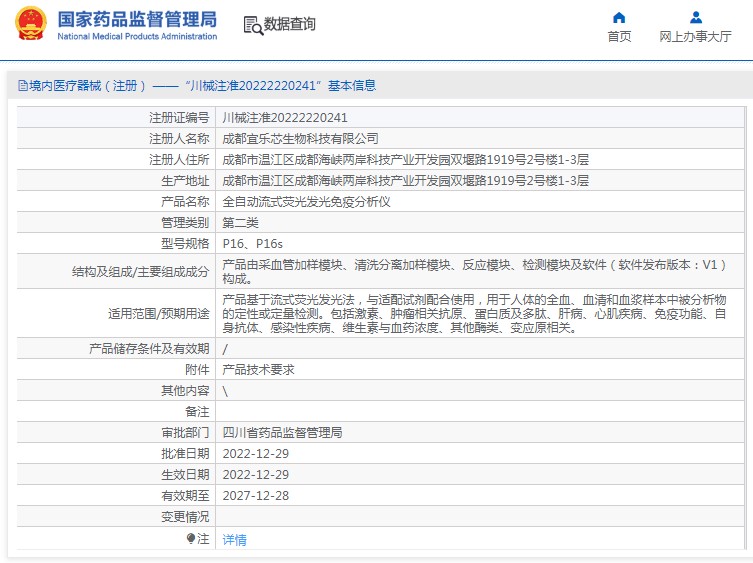The height and width of the screenshot is (563, 753).
Task: Click the lightbulb icon beside 注
Action: 191,538
